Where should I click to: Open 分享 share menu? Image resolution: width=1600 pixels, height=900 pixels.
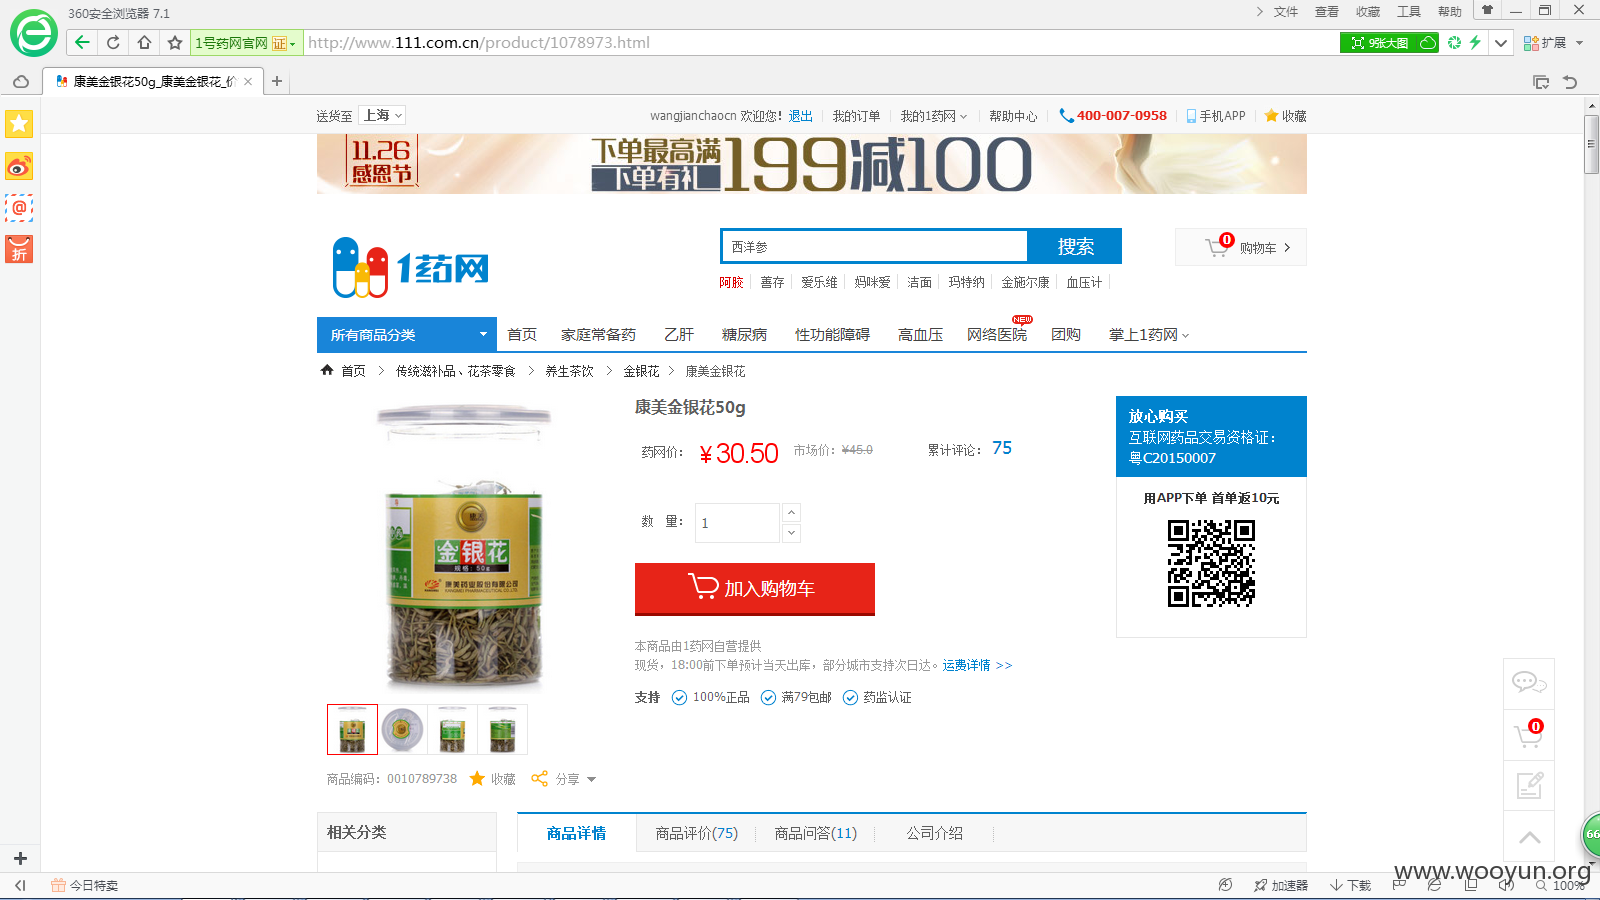[563, 779]
